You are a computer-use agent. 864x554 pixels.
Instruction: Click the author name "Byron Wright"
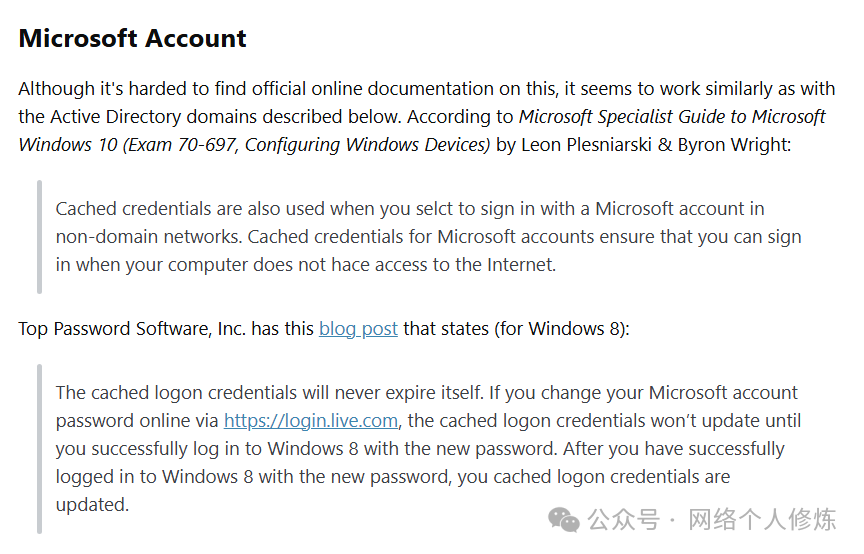732,145
